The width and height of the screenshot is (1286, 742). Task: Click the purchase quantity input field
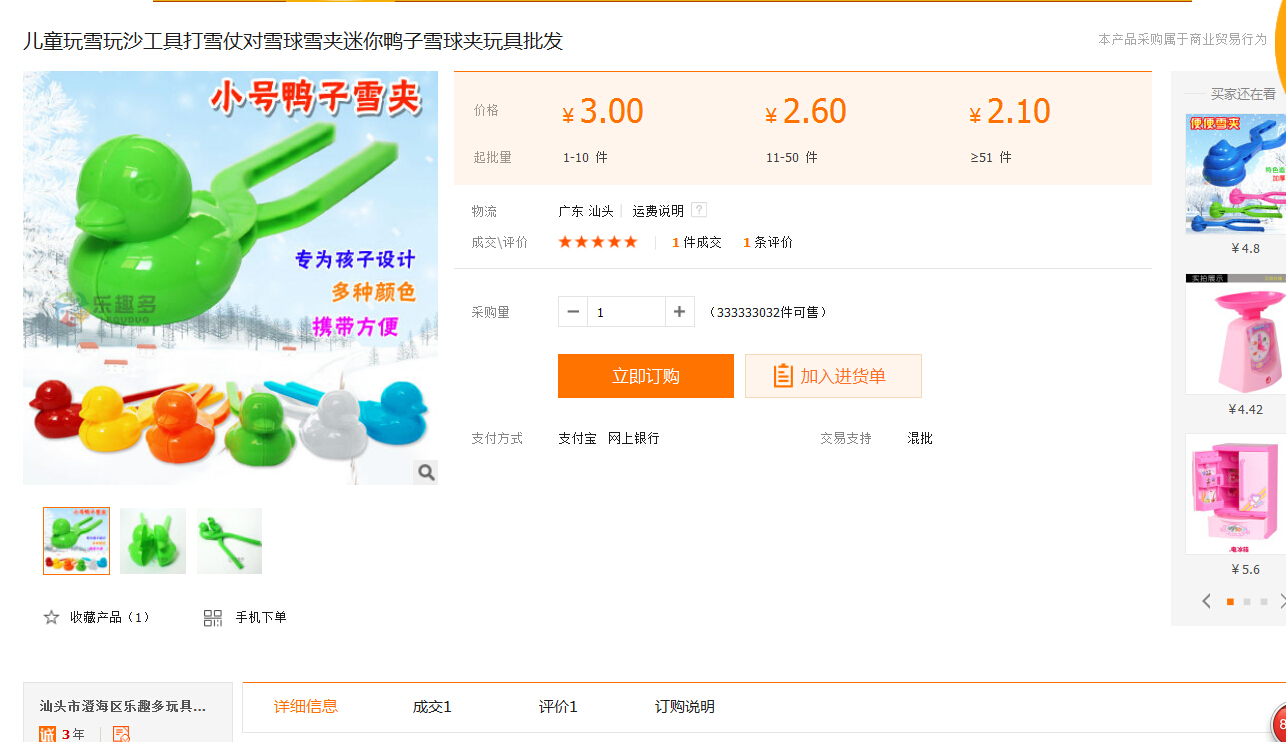point(626,312)
